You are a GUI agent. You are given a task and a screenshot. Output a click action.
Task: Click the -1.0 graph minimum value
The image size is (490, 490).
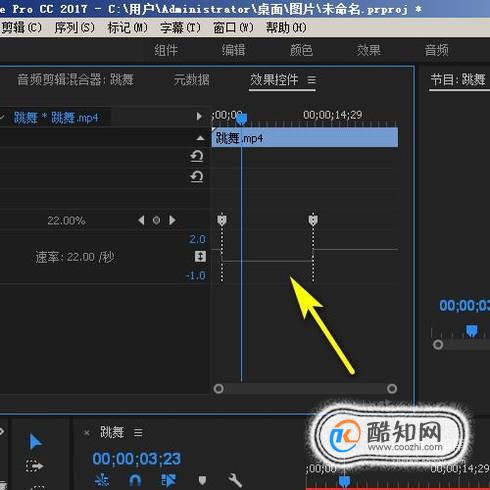pyautogui.click(x=196, y=276)
